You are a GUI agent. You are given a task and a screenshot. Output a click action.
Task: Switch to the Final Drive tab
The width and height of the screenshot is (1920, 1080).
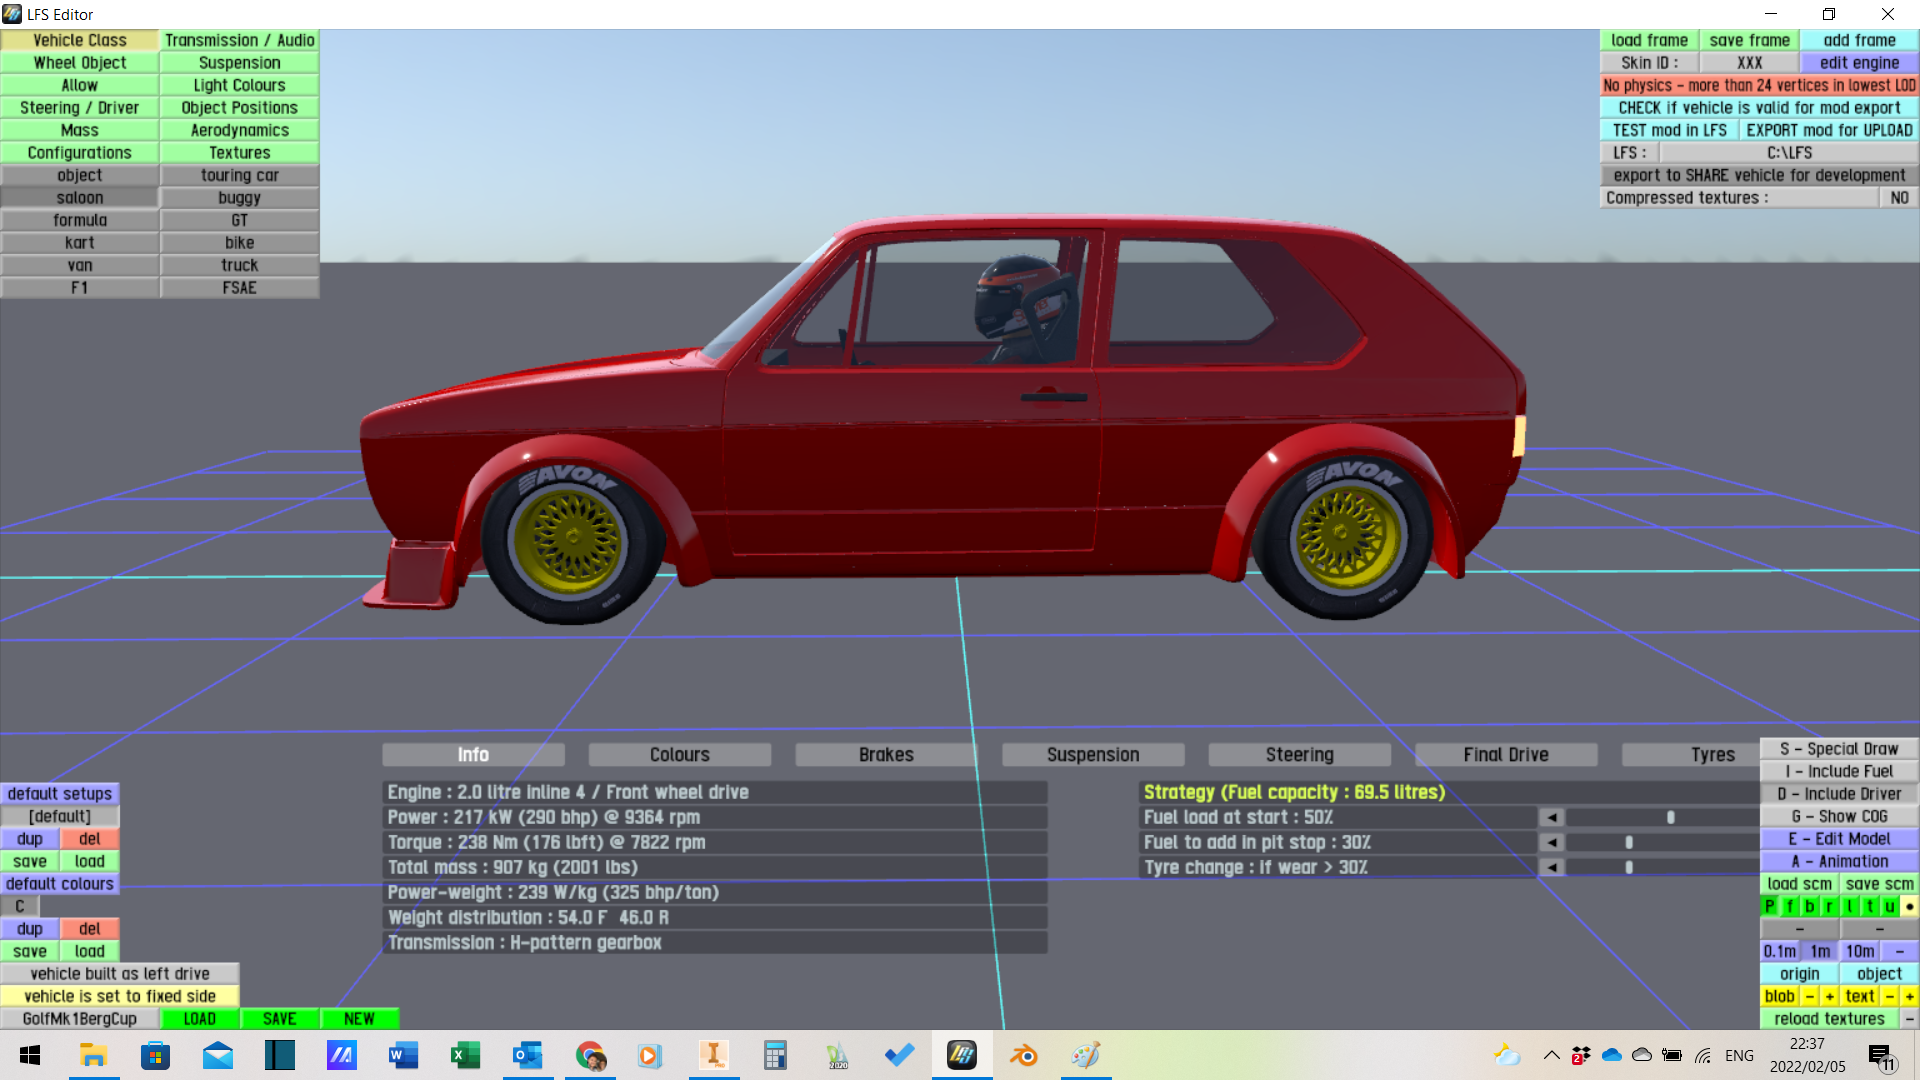pyautogui.click(x=1505, y=755)
